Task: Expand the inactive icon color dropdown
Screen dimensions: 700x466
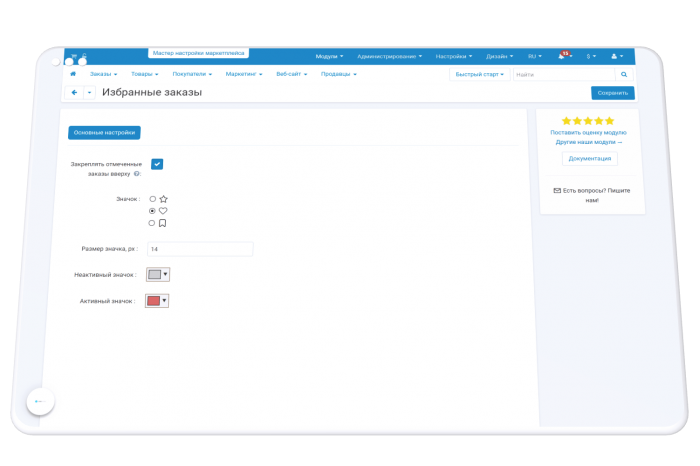Action: [x=158, y=275]
